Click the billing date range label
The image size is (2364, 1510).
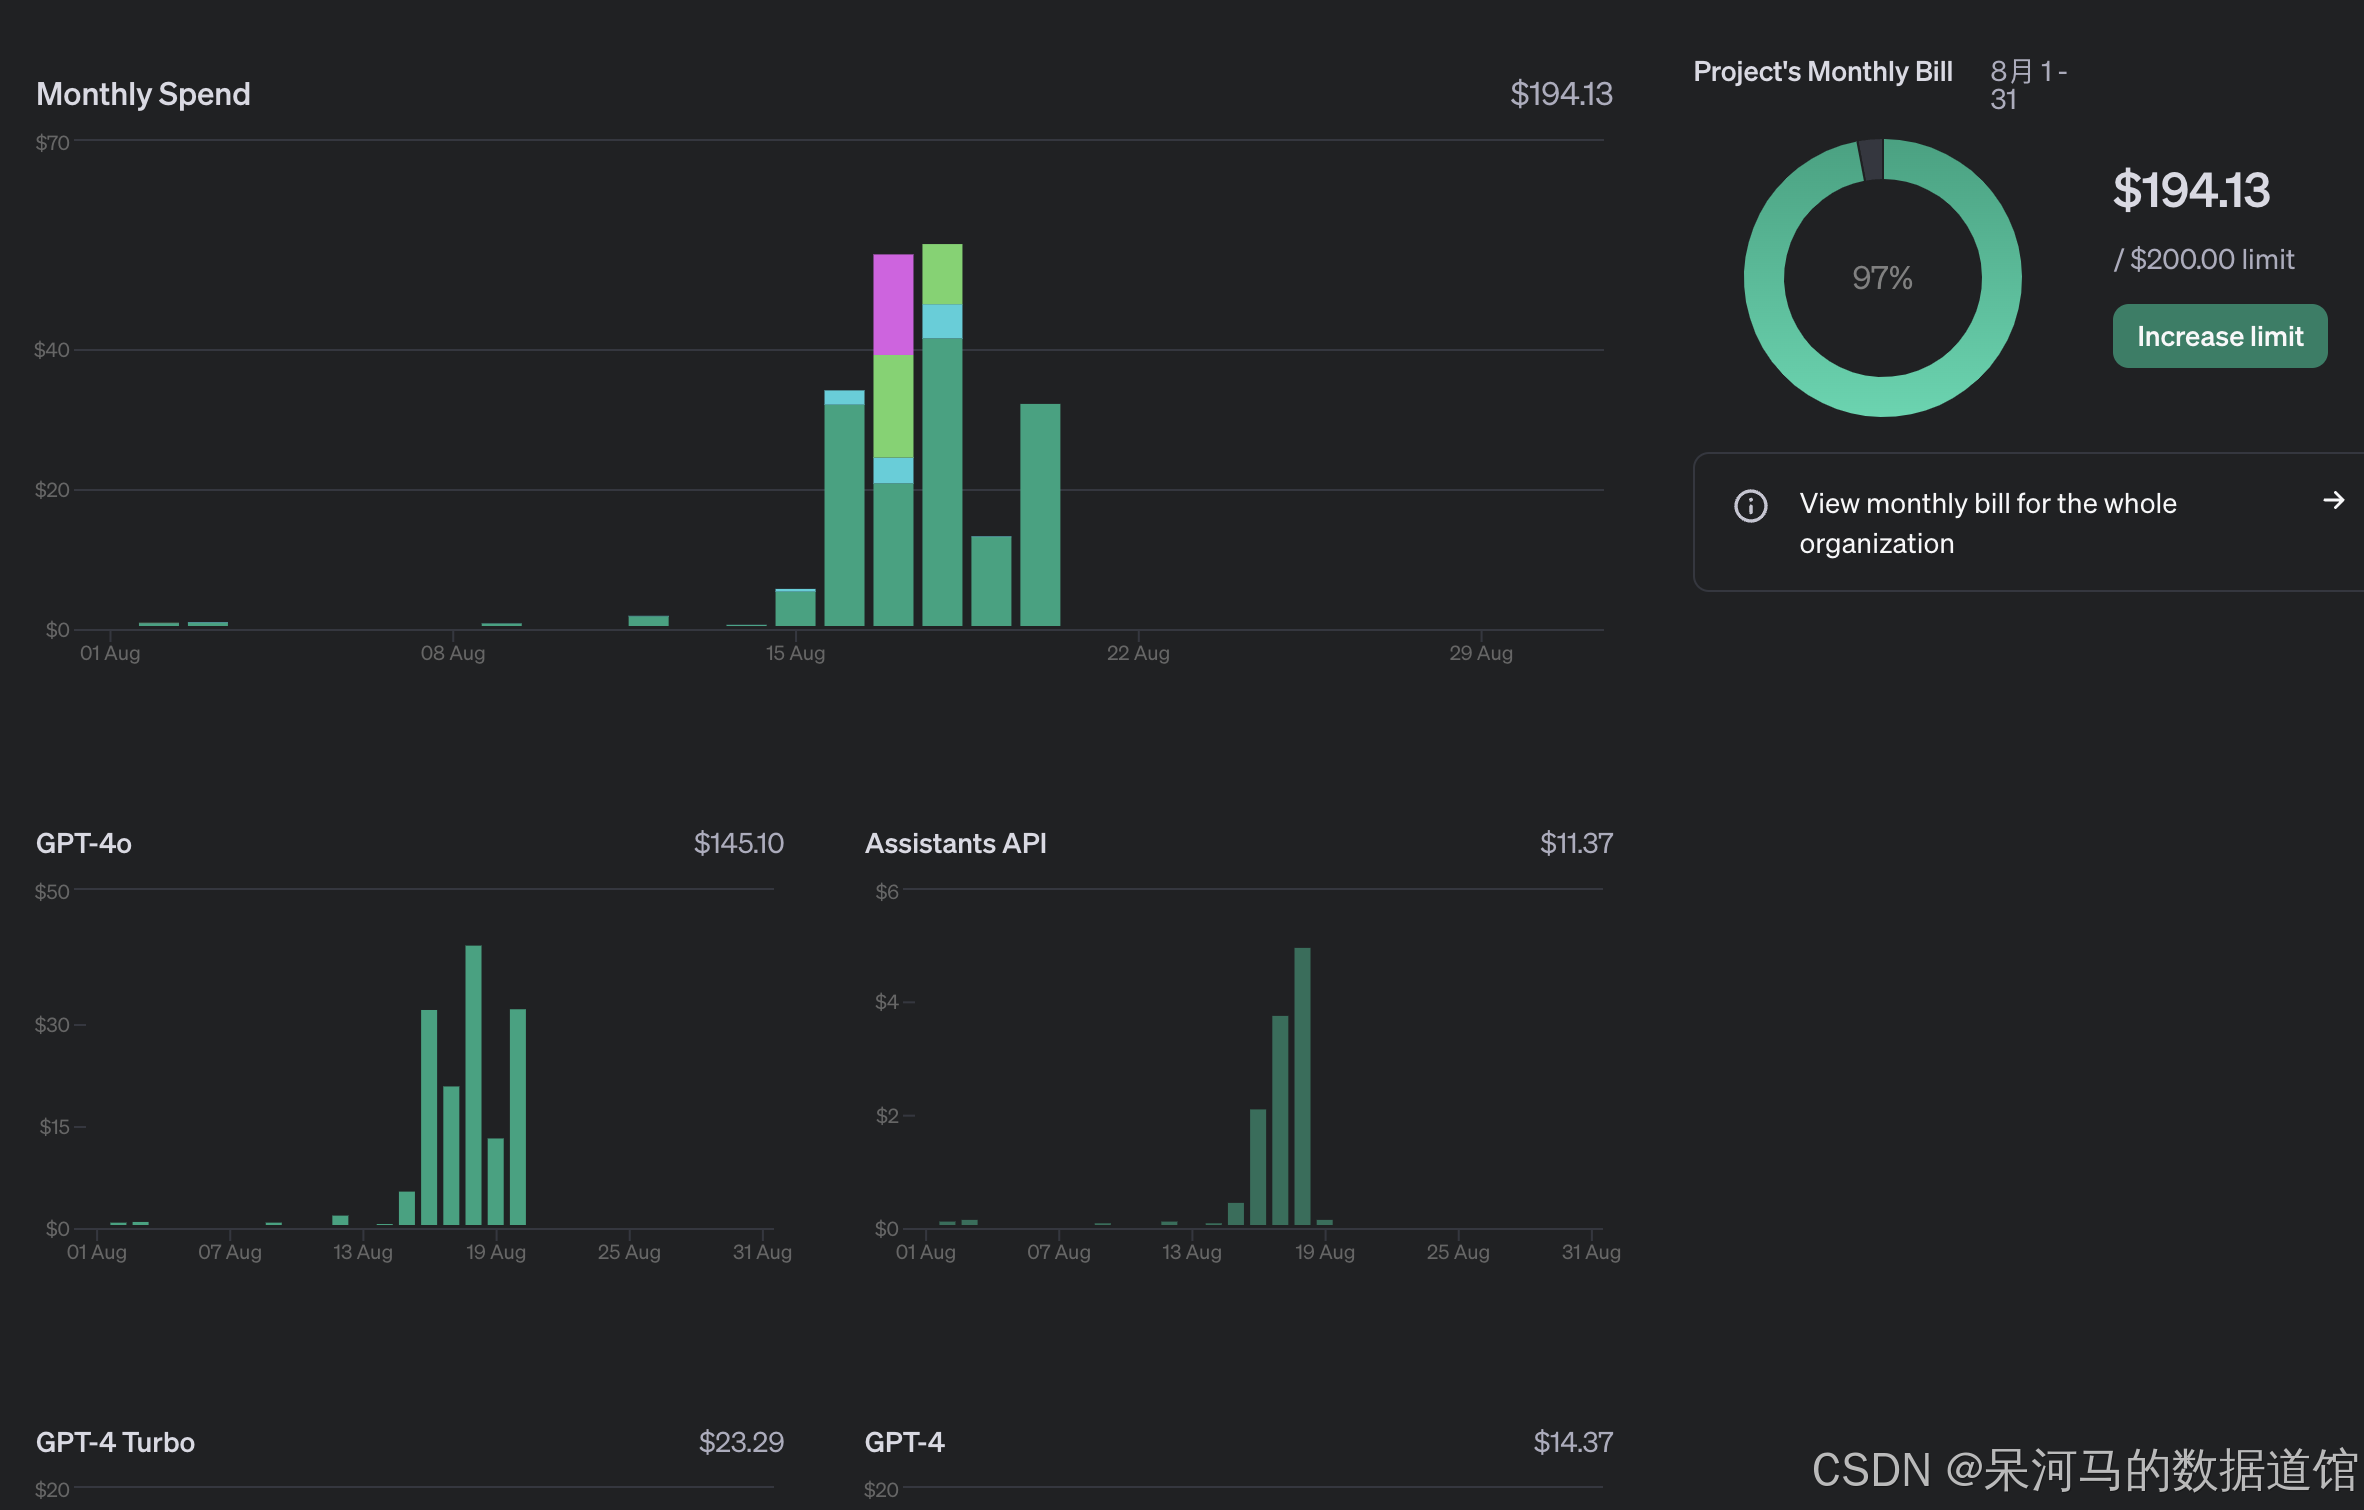click(2026, 85)
